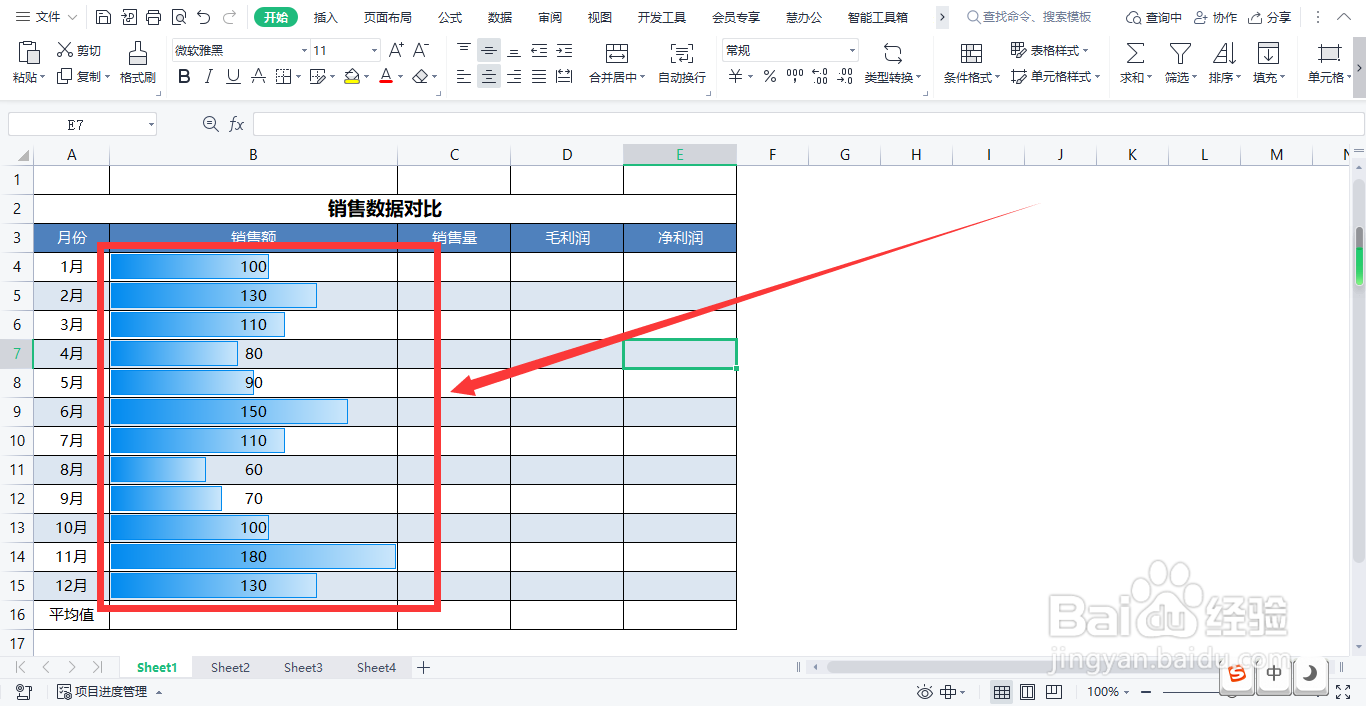The width and height of the screenshot is (1366, 706).
Task: Click 项目进度管理 in status bar
Action: 103,692
